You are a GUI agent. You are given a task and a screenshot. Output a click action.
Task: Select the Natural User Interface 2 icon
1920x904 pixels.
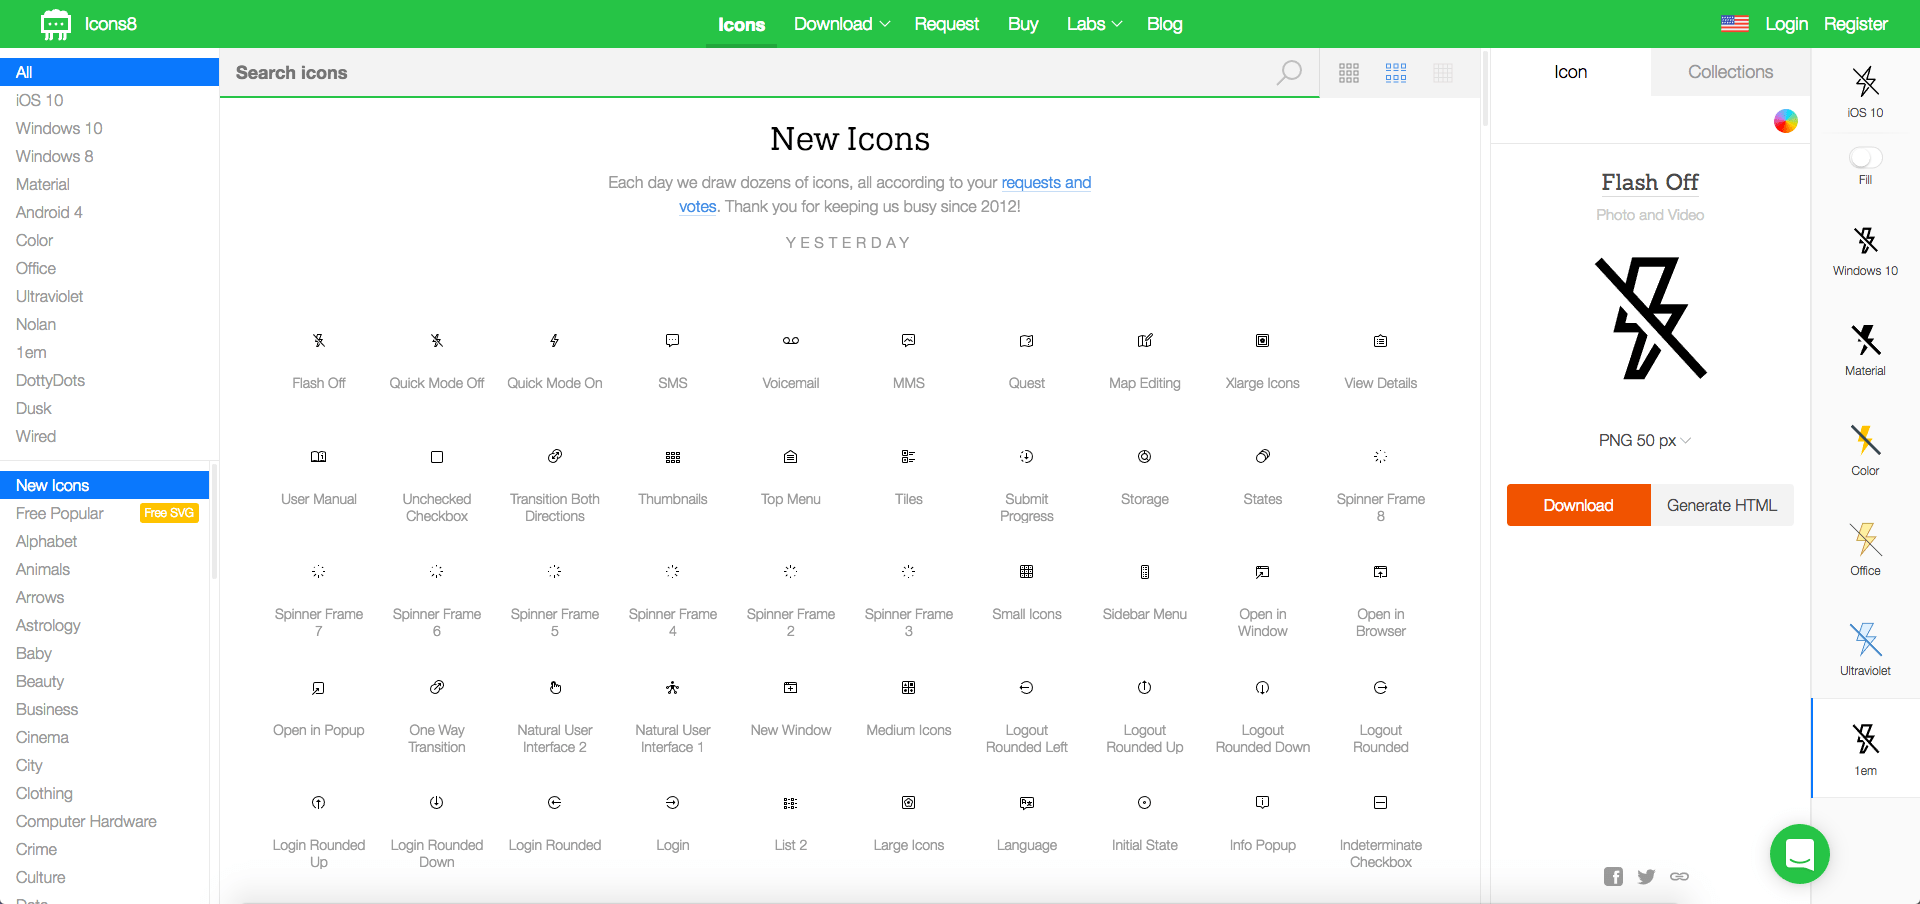pos(555,688)
